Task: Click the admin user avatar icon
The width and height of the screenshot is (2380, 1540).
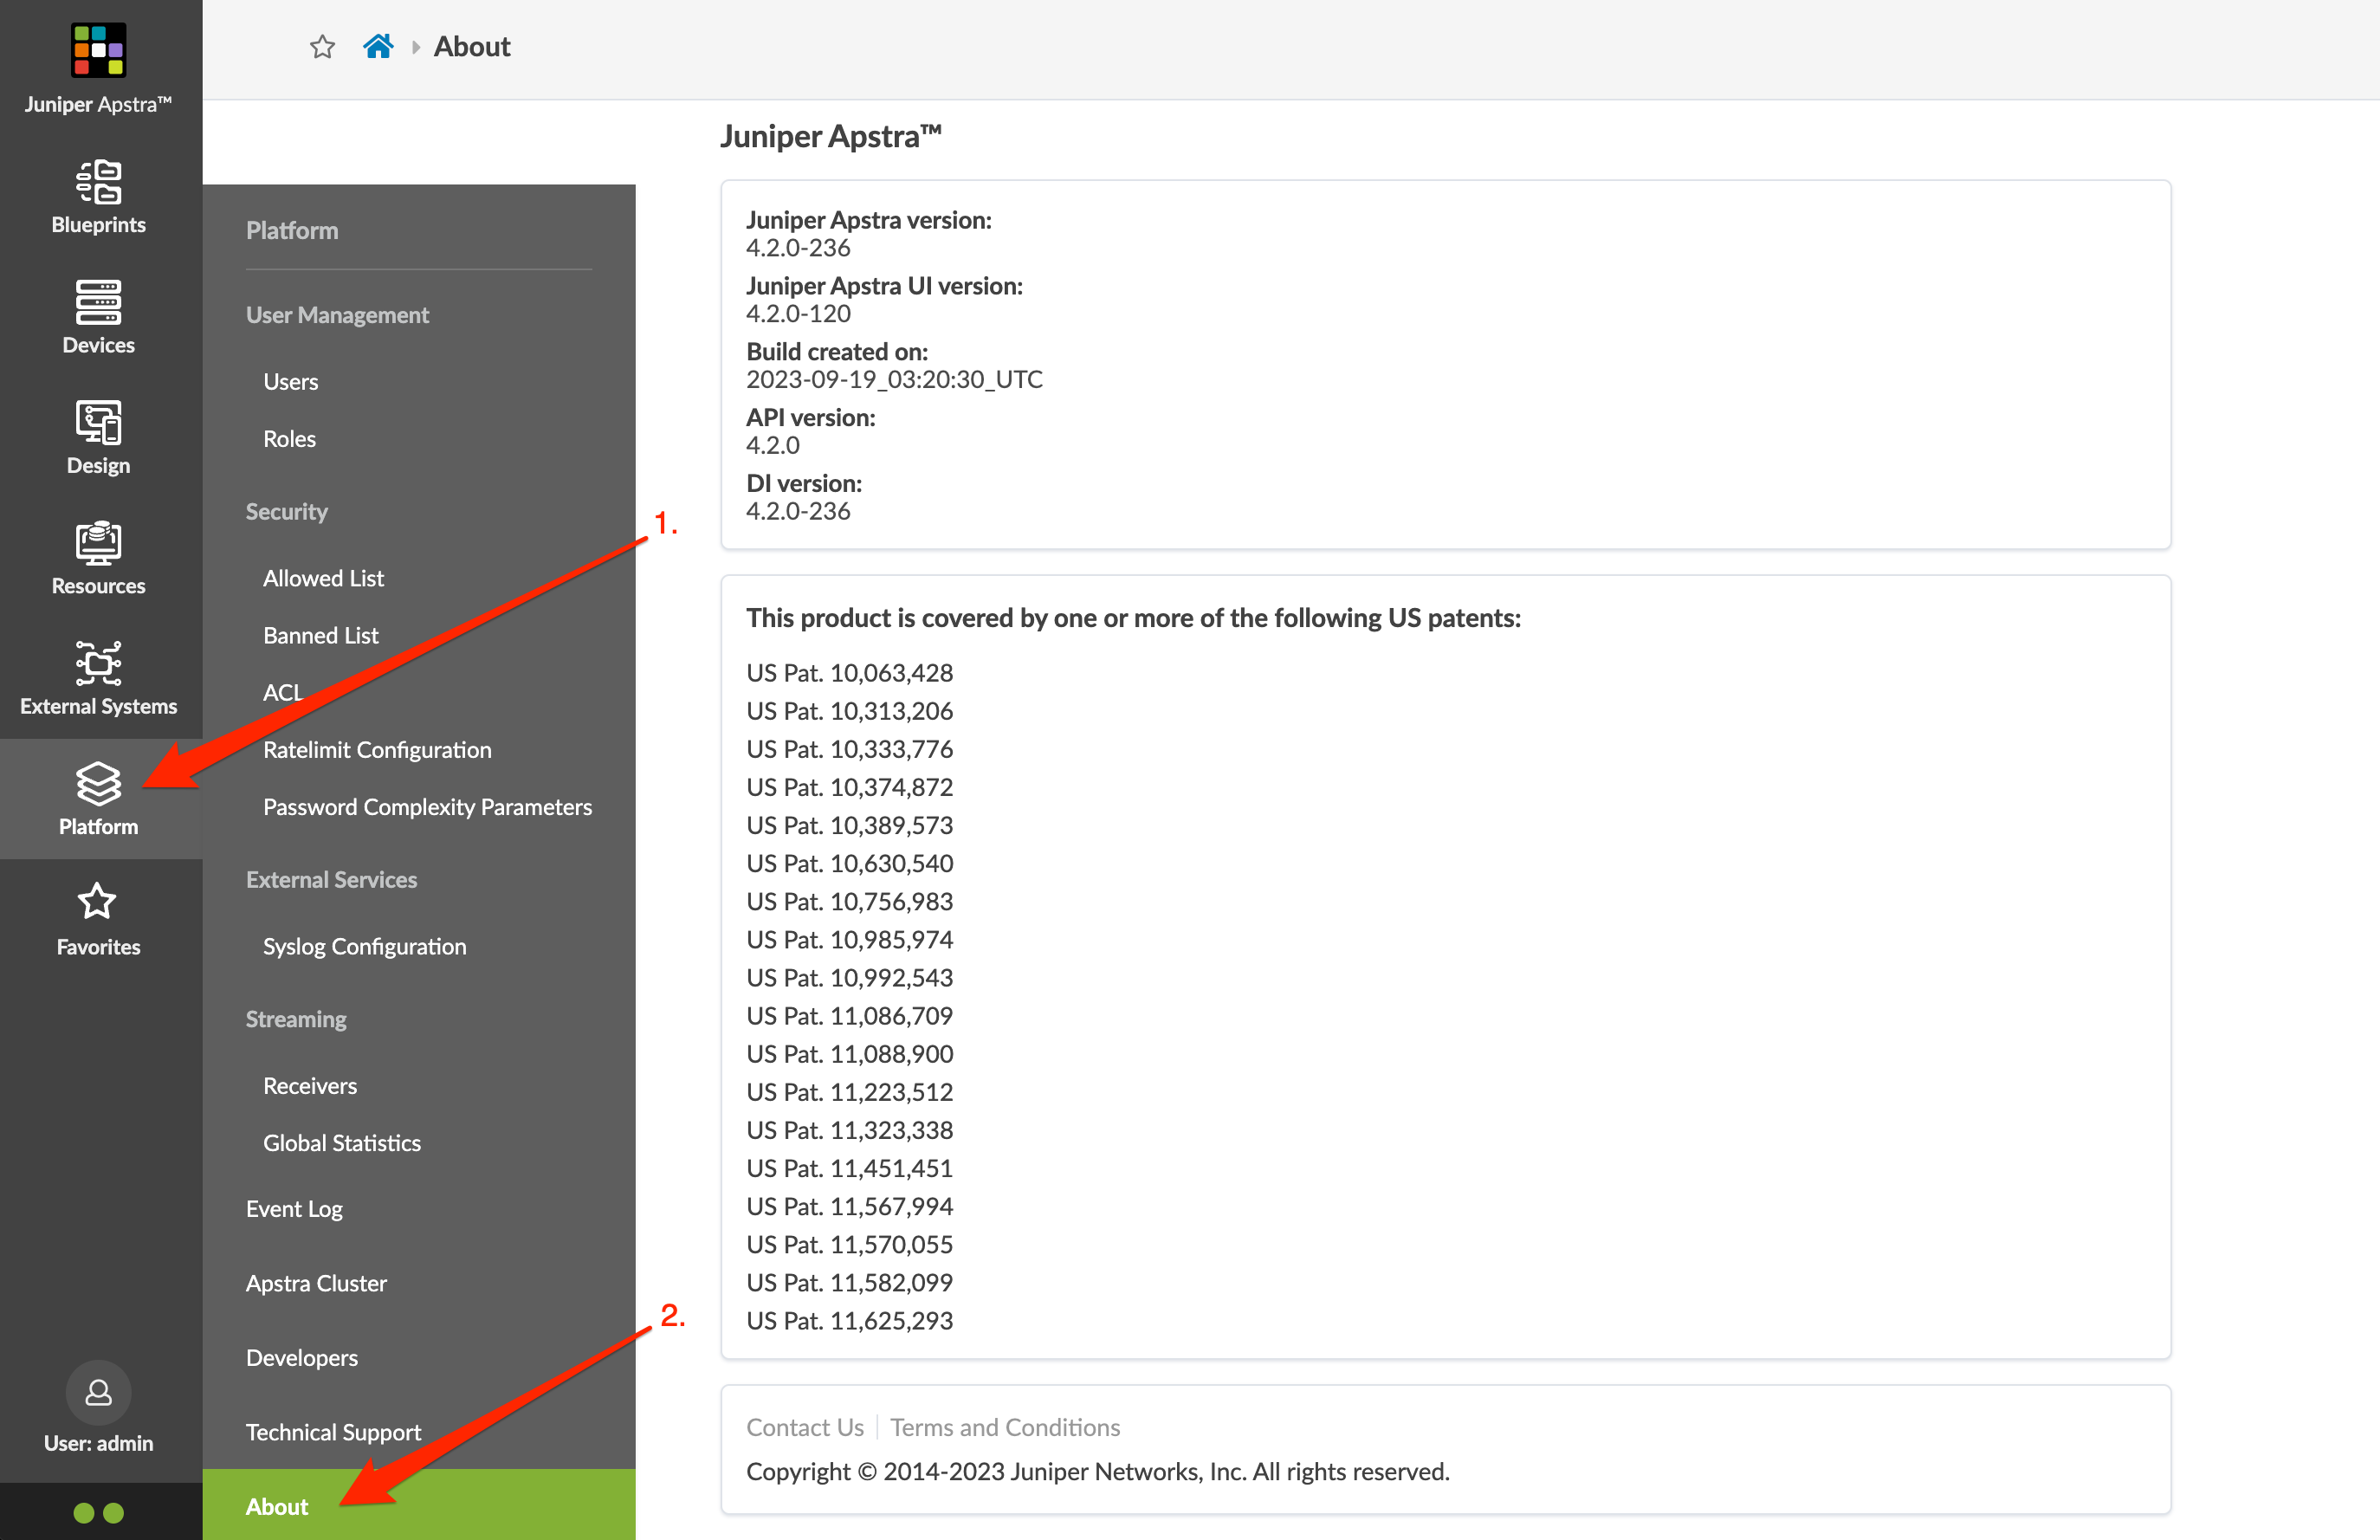Action: (x=98, y=1392)
